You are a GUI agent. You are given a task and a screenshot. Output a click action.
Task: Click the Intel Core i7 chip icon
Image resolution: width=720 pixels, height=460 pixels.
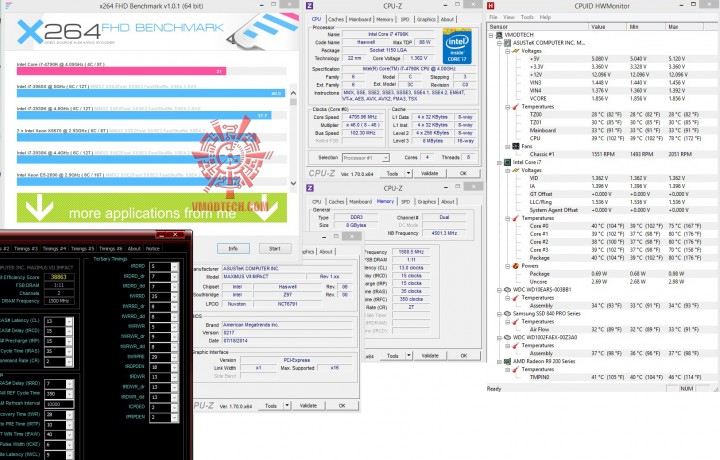pyautogui.click(x=507, y=162)
